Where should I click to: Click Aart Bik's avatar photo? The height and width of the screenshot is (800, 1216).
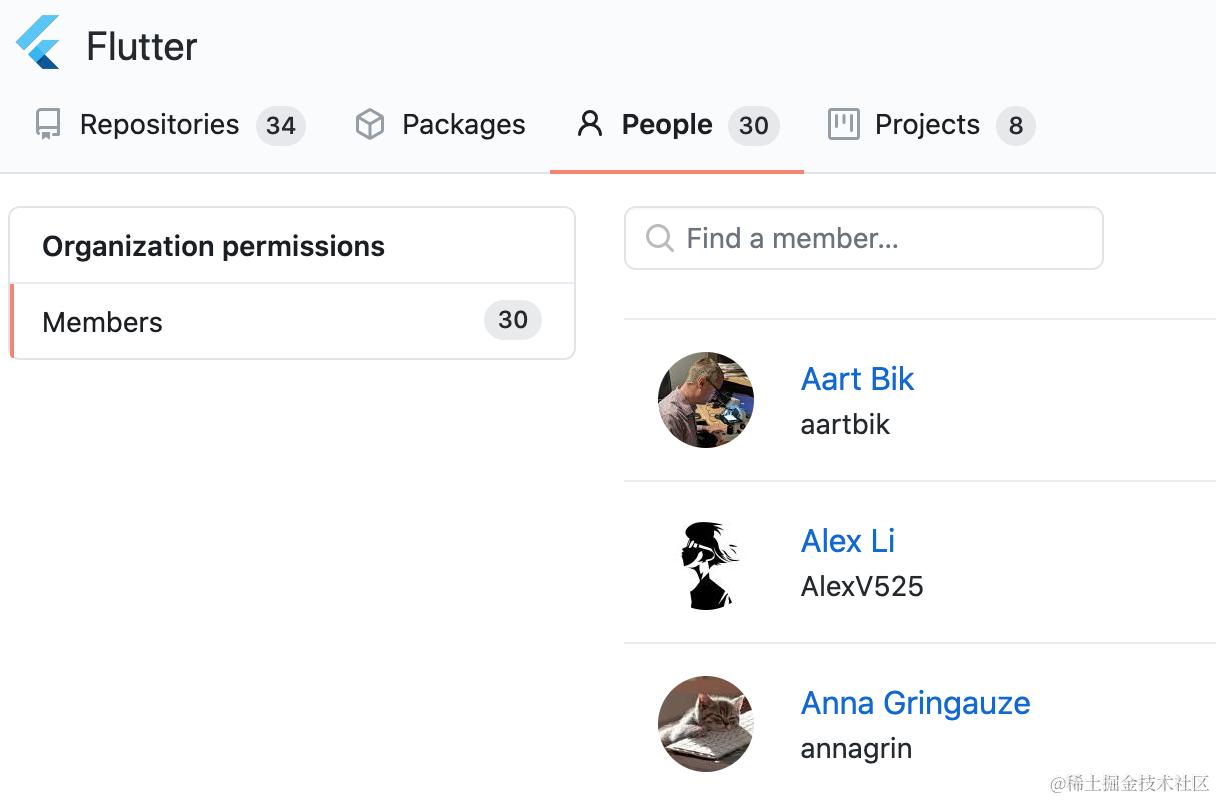pos(706,399)
